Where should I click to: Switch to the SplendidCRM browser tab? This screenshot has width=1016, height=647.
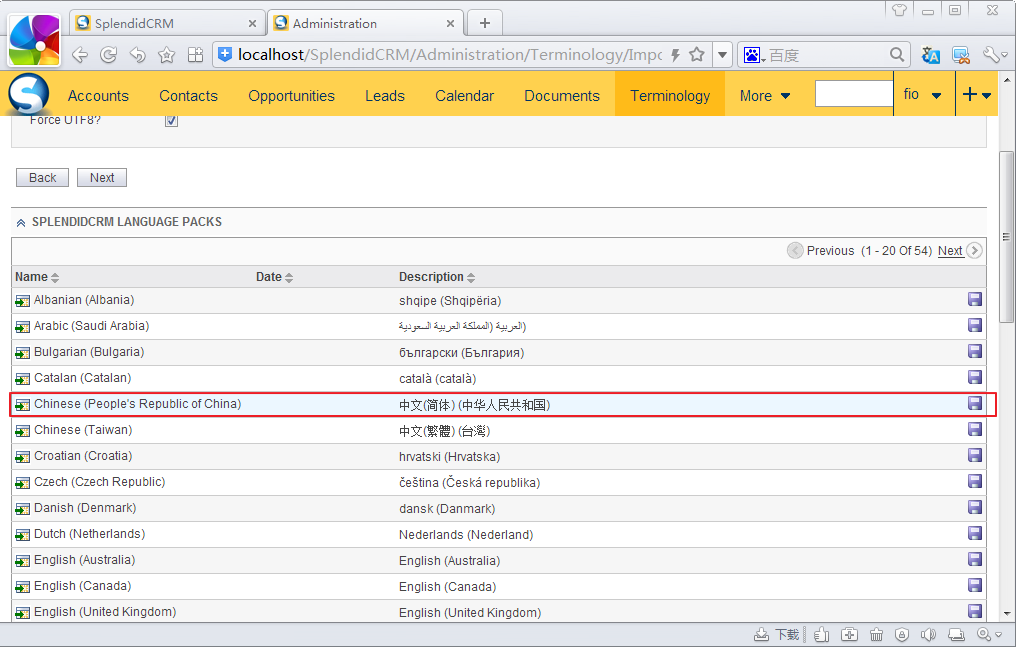(x=166, y=23)
